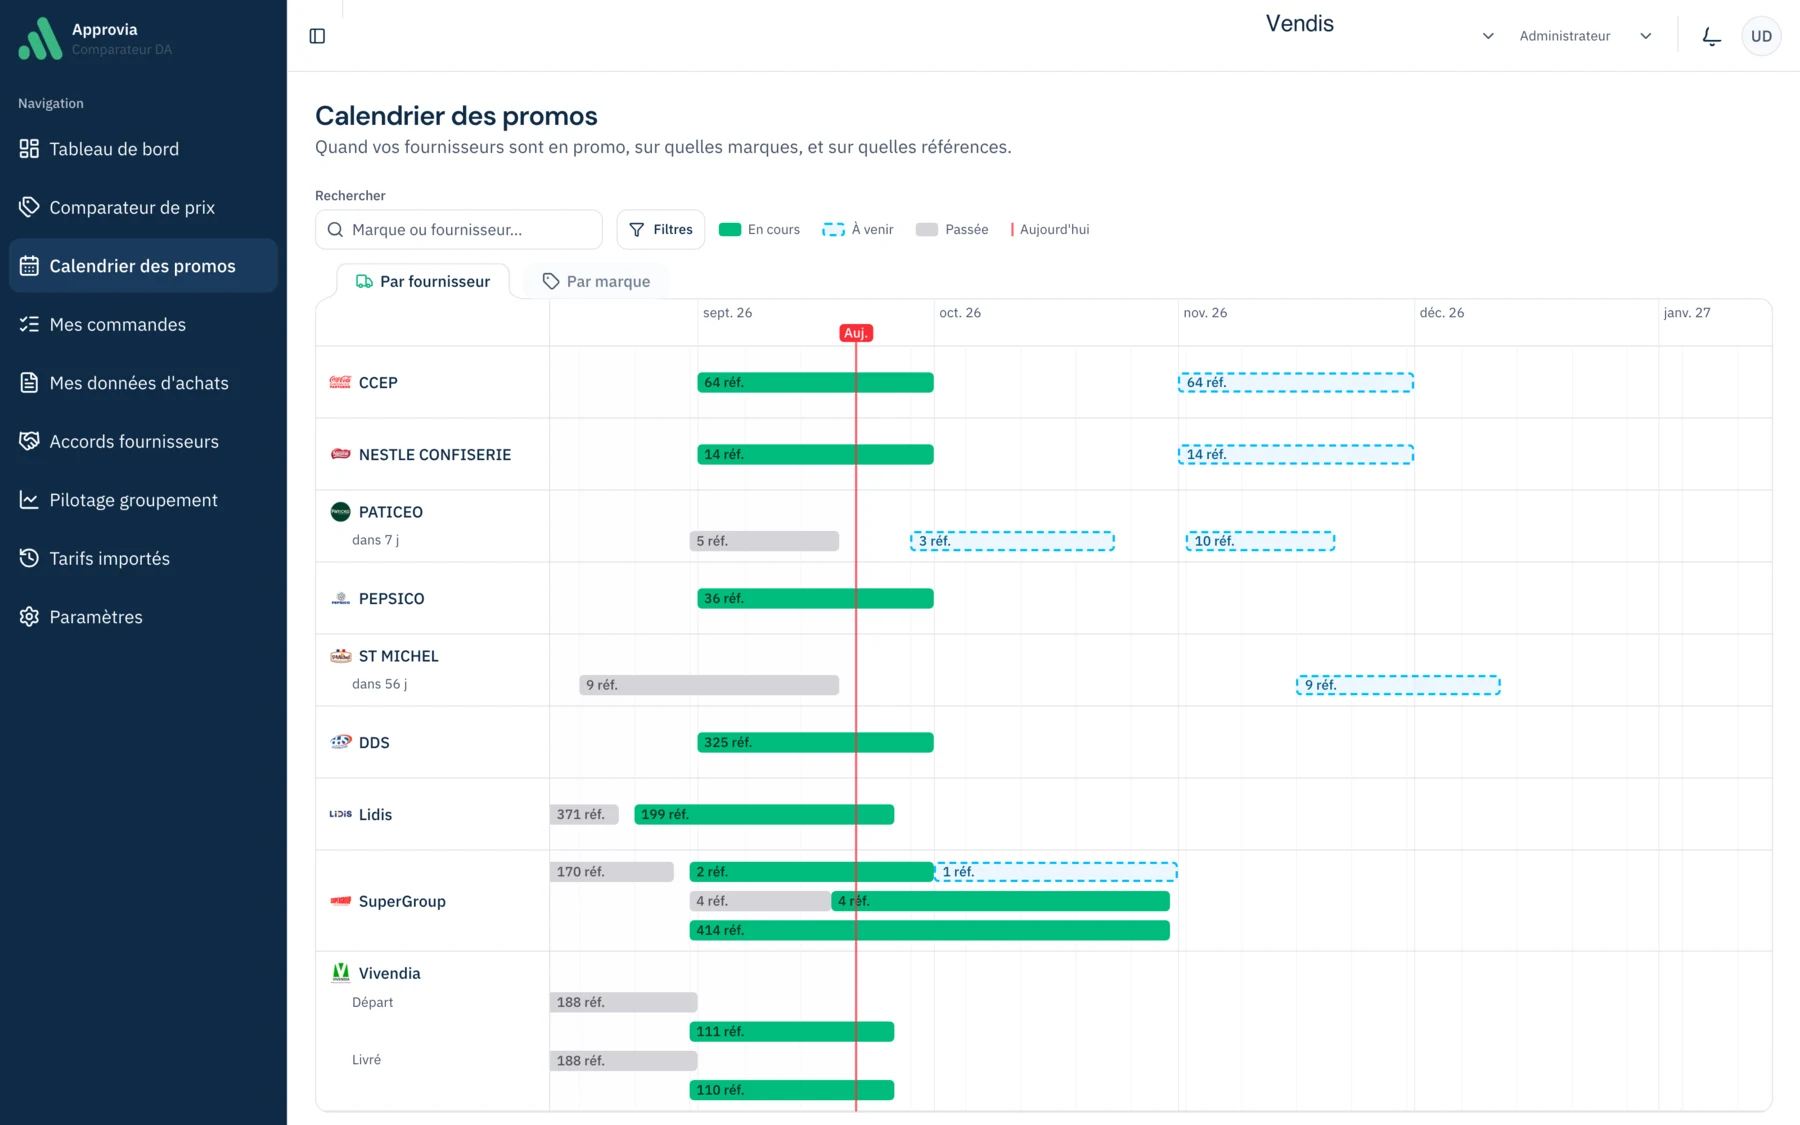Screen dimensions: 1800x1125
Task: Click the En cours green legend swatch
Action: pyautogui.click(x=730, y=230)
